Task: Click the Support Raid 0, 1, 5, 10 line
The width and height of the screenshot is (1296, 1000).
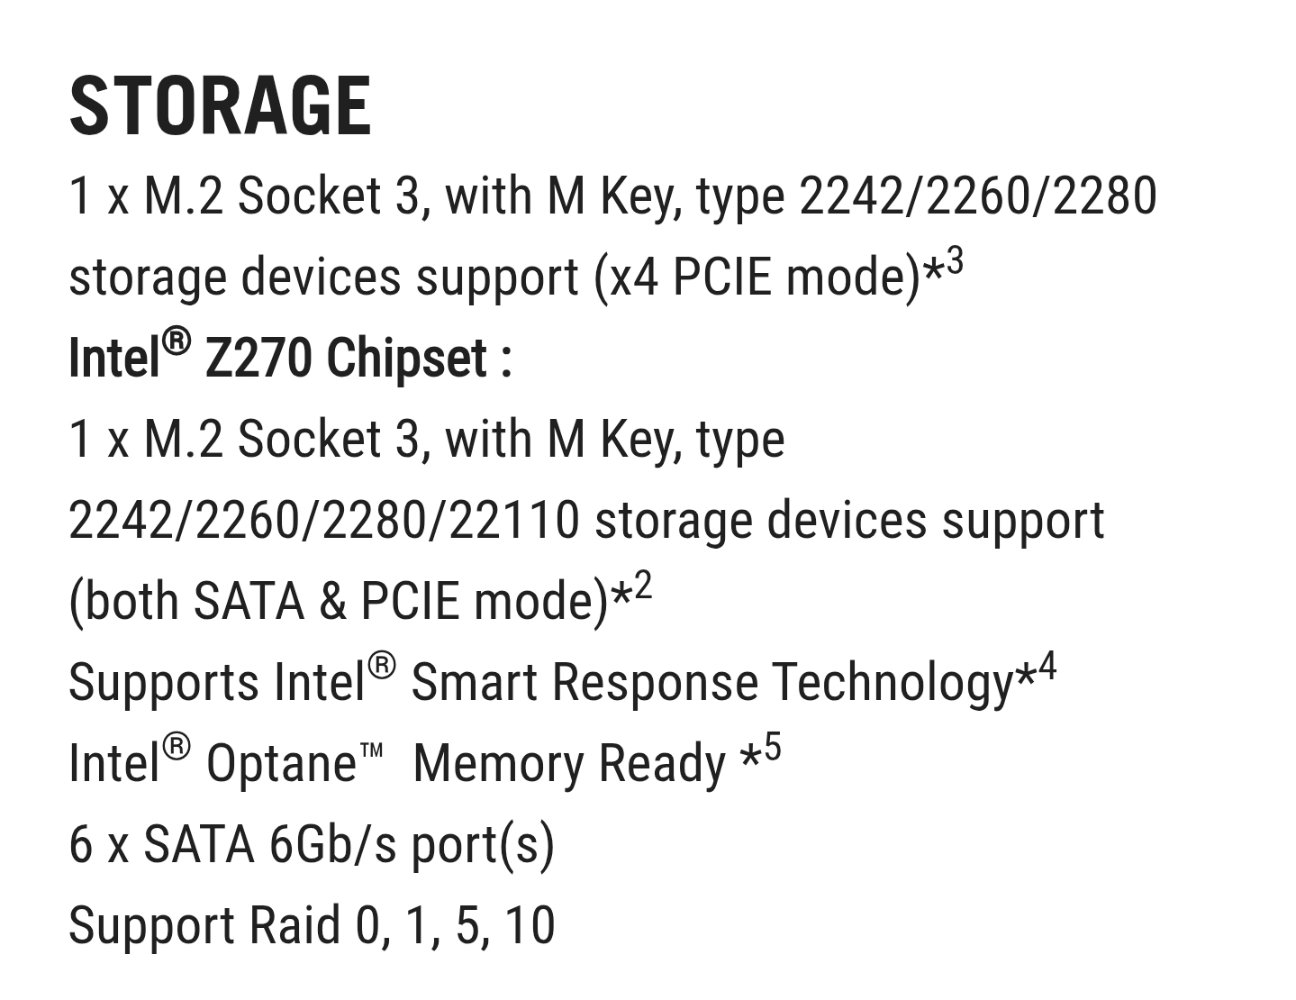Action: tap(311, 926)
